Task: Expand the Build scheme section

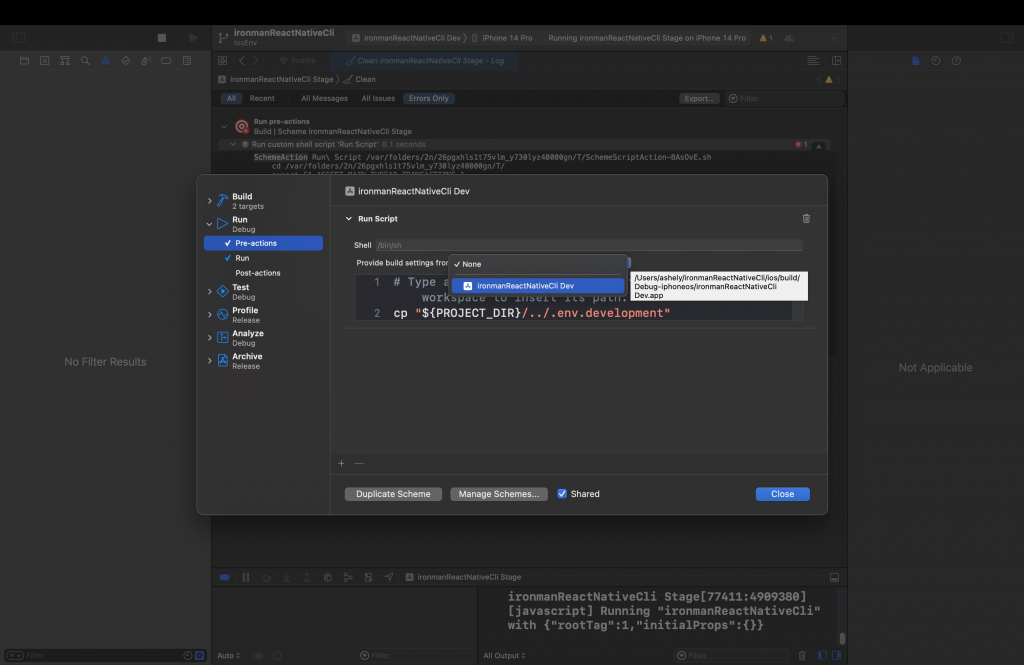Action: pyautogui.click(x=210, y=201)
